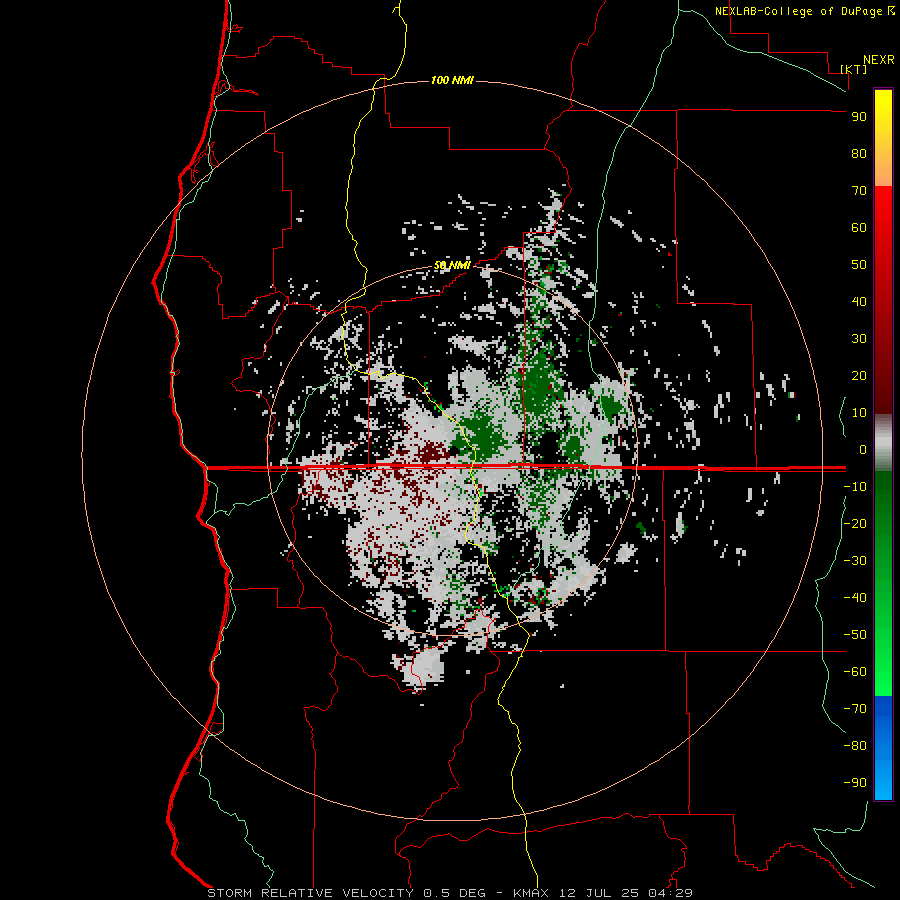
Task: Click the 04:29 timestamp in caption
Action: click(670, 893)
